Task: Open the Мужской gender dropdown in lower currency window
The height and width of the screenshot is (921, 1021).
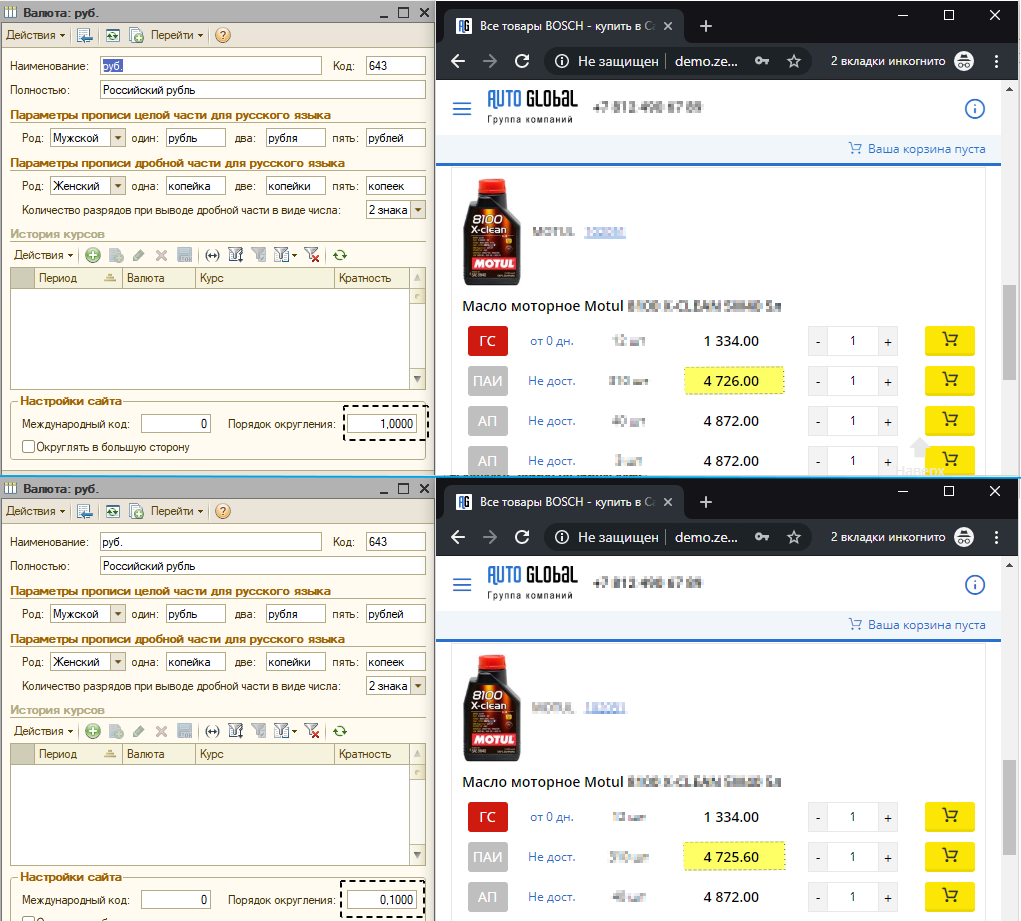Action: point(117,614)
